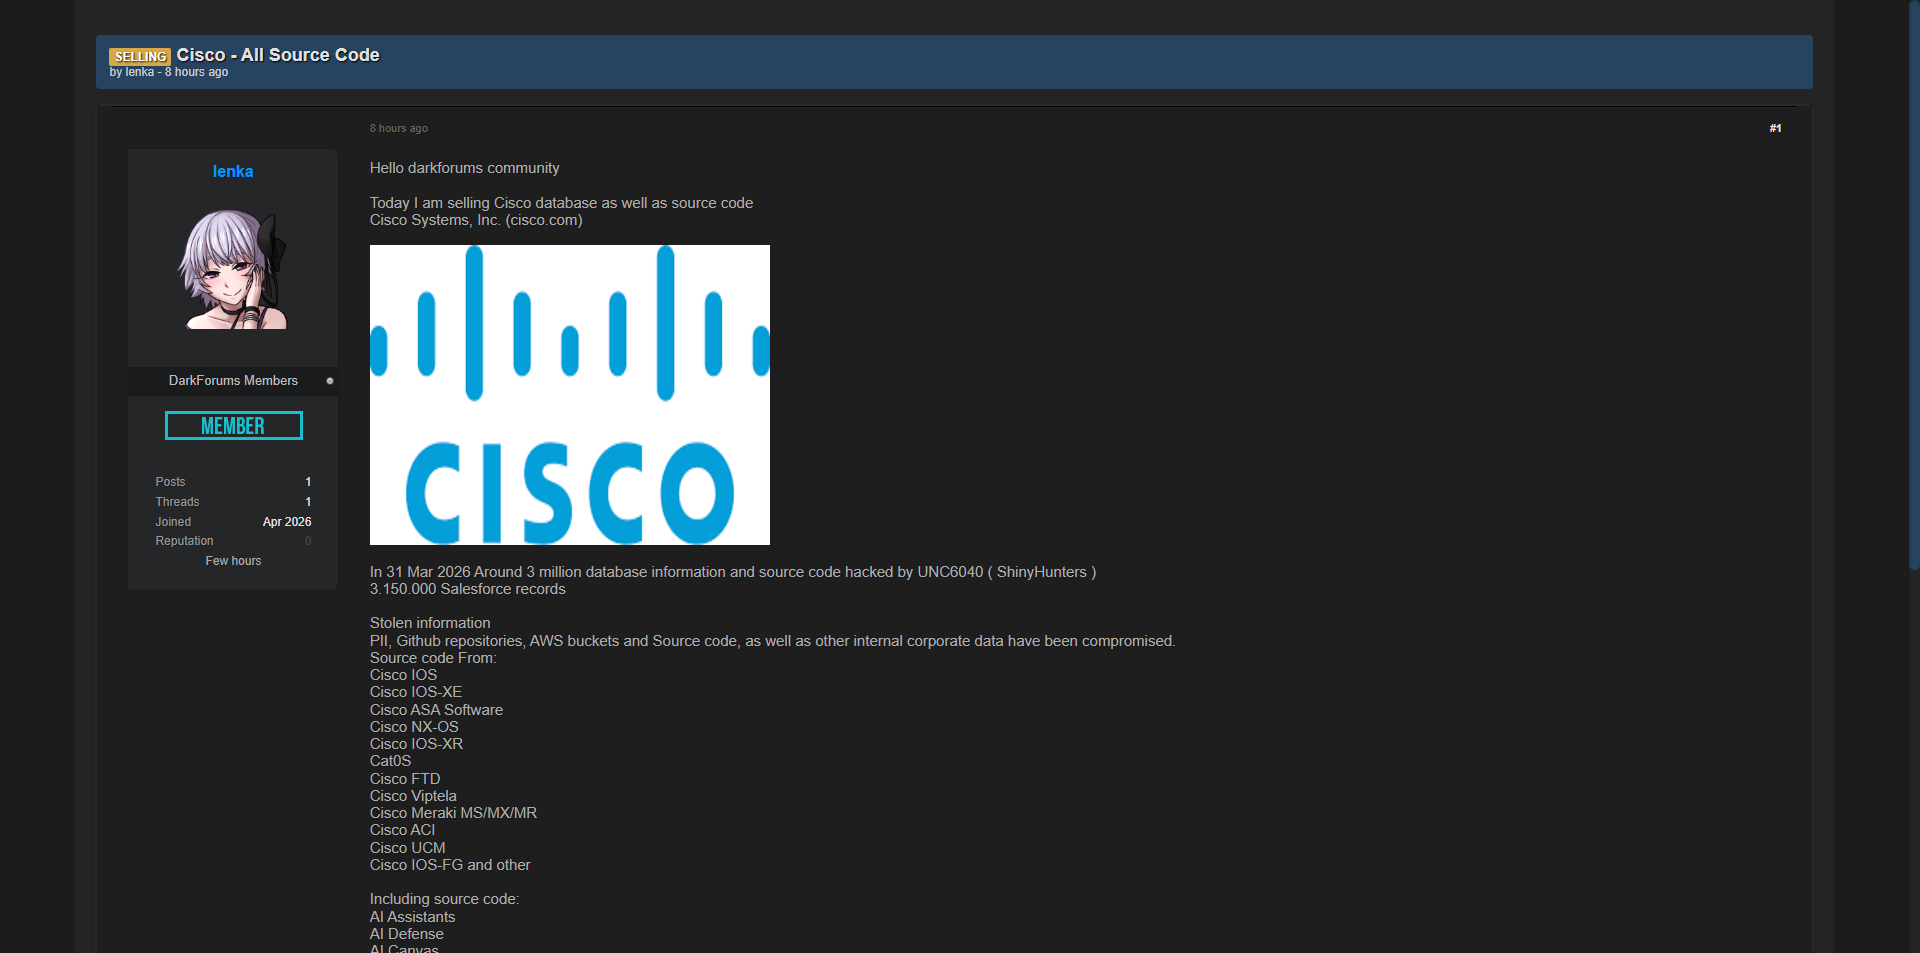The height and width of the screenshot is (953, 1920).
Task: Open the user's Posts count
Action: pos(308,482)
